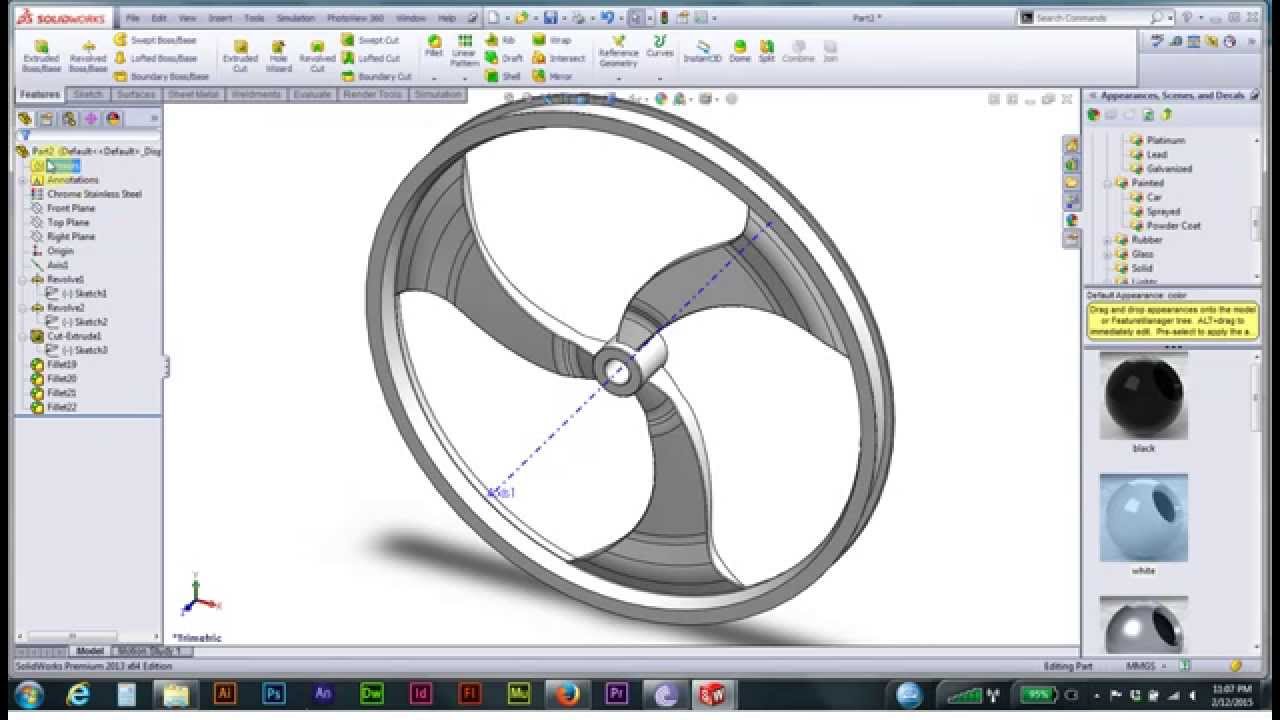
Task: Collapse the Painted appearances folder
Action: point(1108,183)
